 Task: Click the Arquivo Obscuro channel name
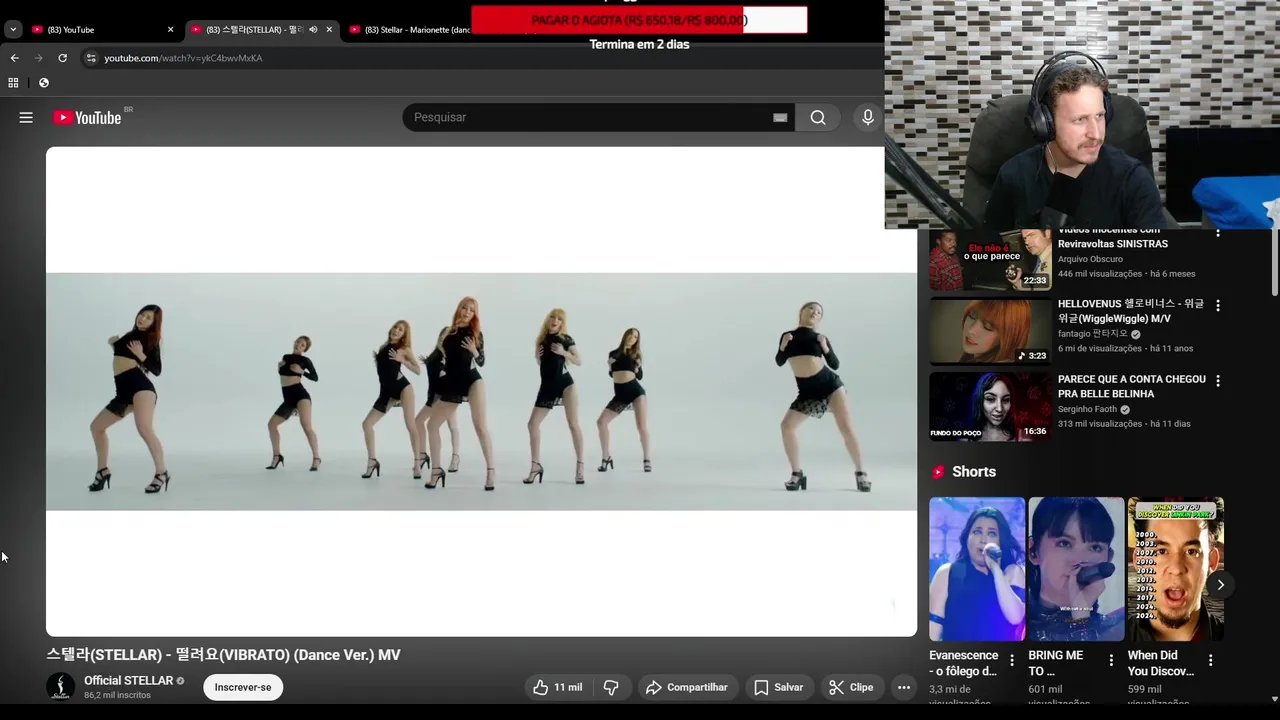(1090, 259)
